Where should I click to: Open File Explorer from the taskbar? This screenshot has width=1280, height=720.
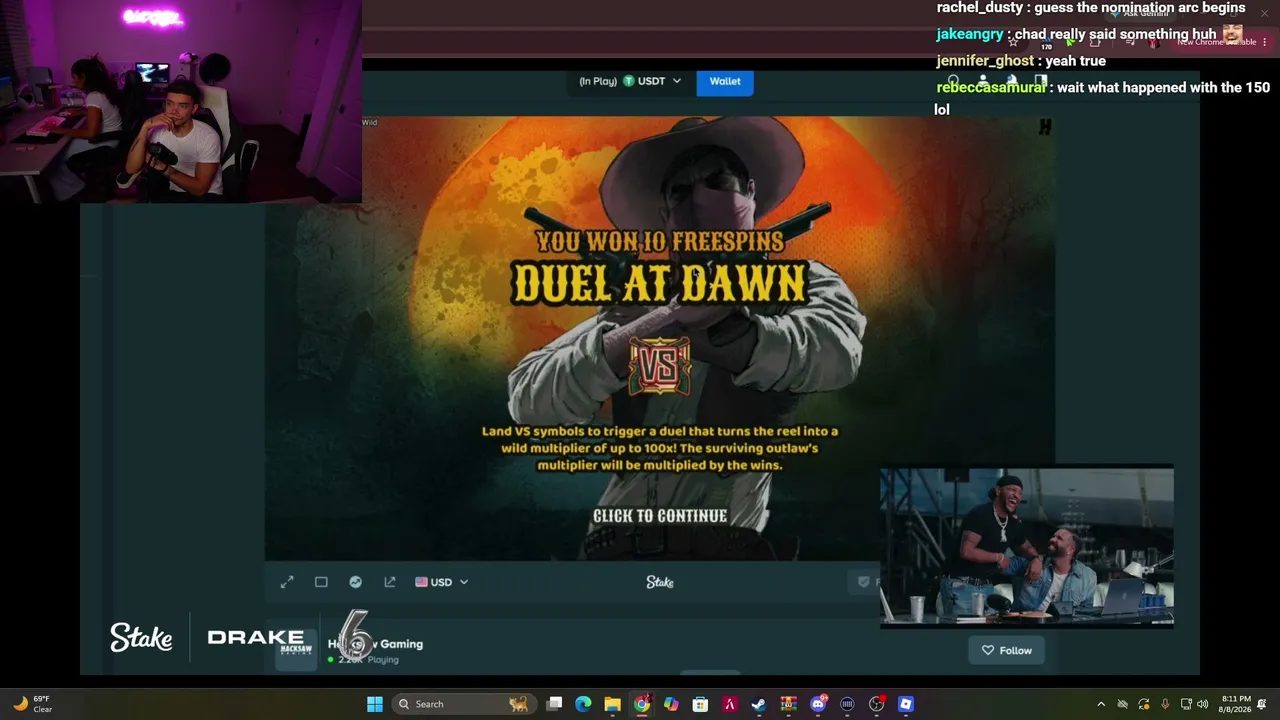click(612, 704)
